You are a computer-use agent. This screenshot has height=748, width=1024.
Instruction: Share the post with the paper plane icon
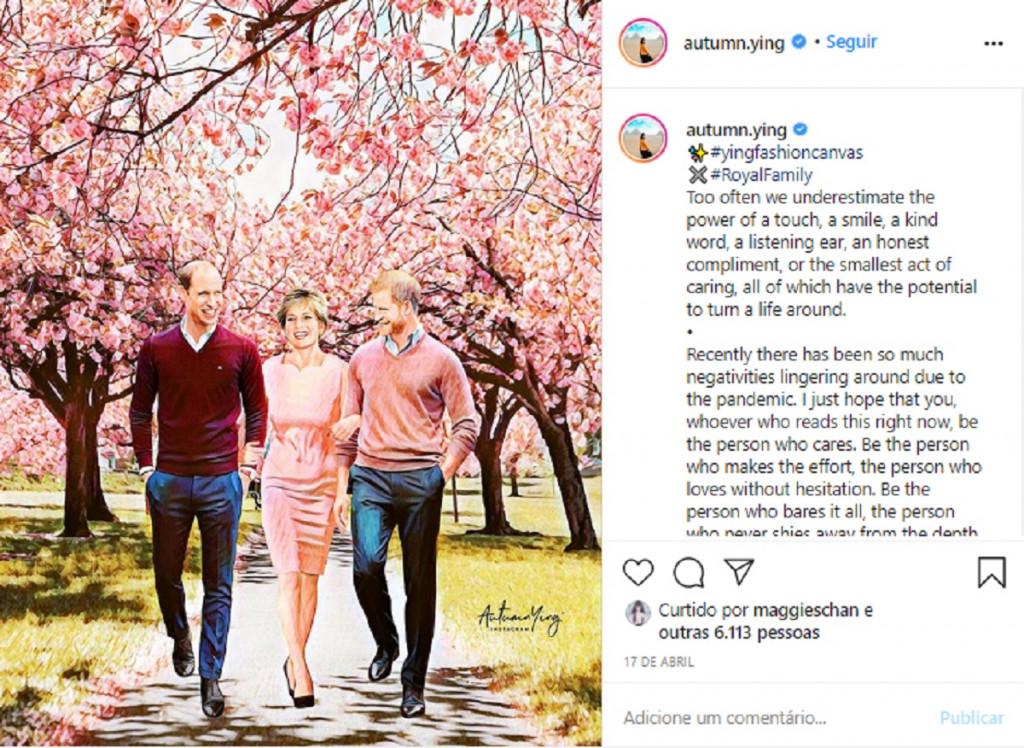coord(739,572)
